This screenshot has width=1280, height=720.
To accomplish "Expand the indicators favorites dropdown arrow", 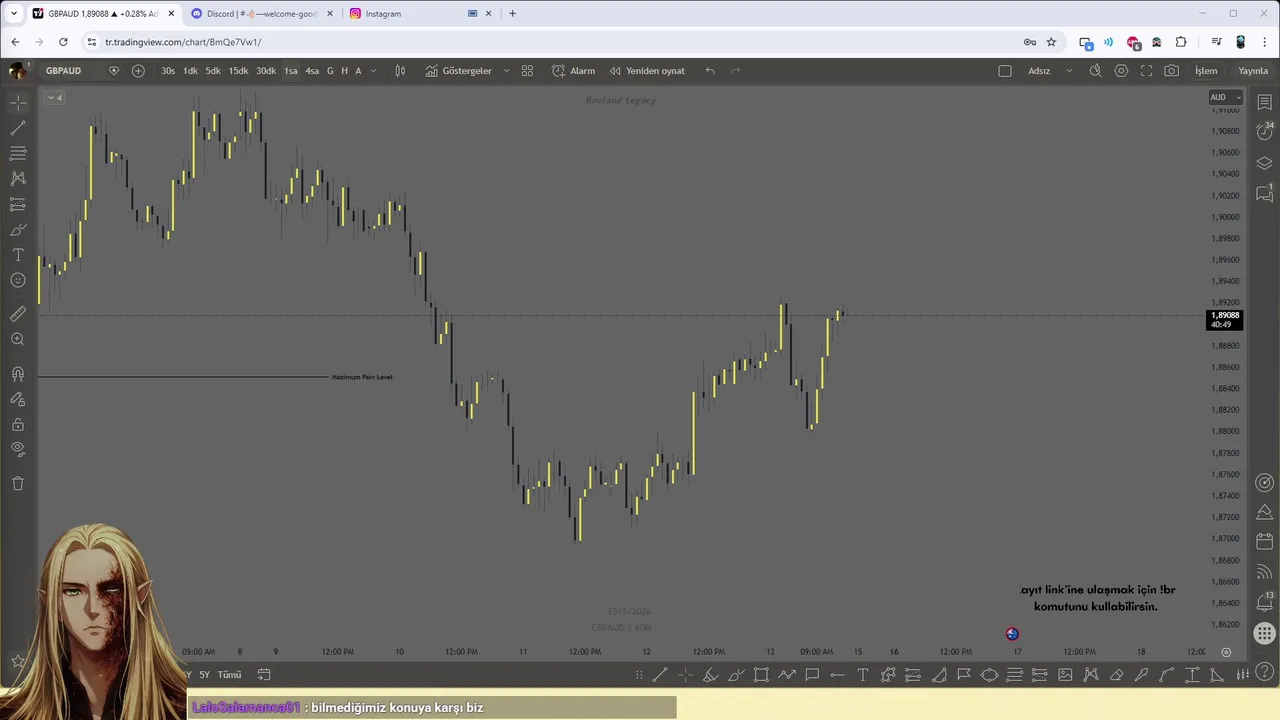I will pos(506,71).
